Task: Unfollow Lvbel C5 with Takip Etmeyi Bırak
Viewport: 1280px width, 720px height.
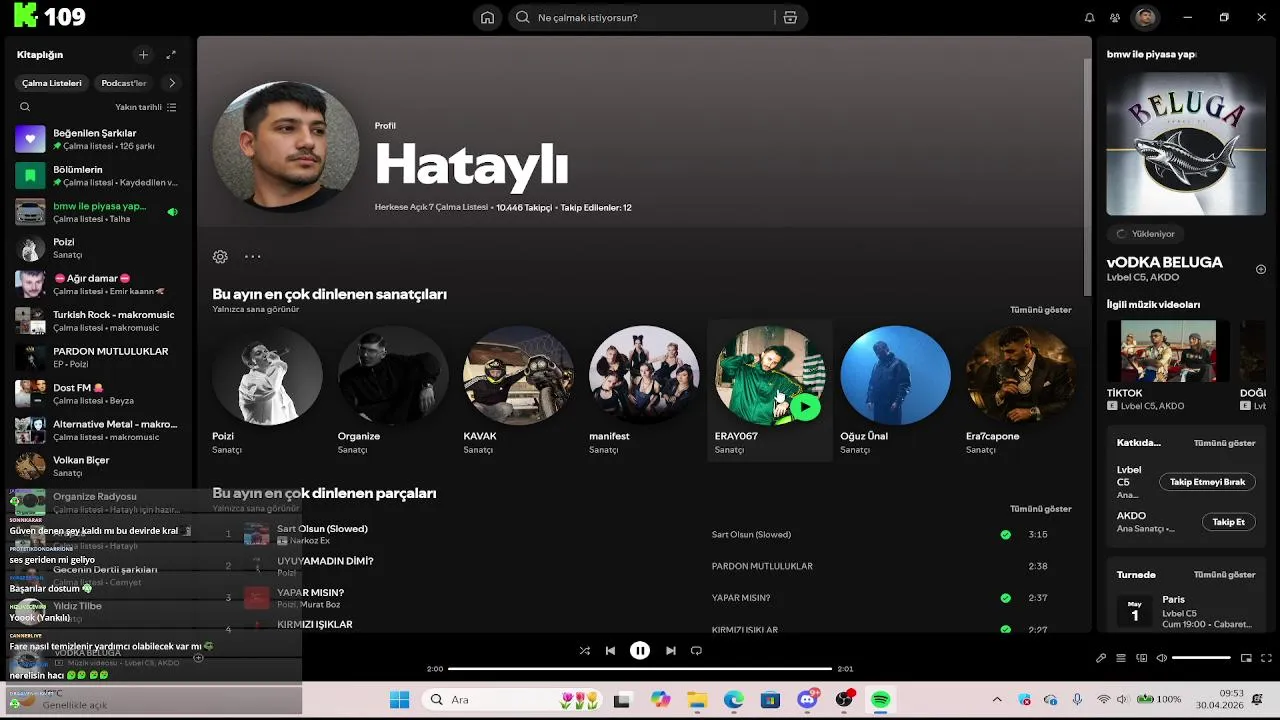Action: point(1207,482)
